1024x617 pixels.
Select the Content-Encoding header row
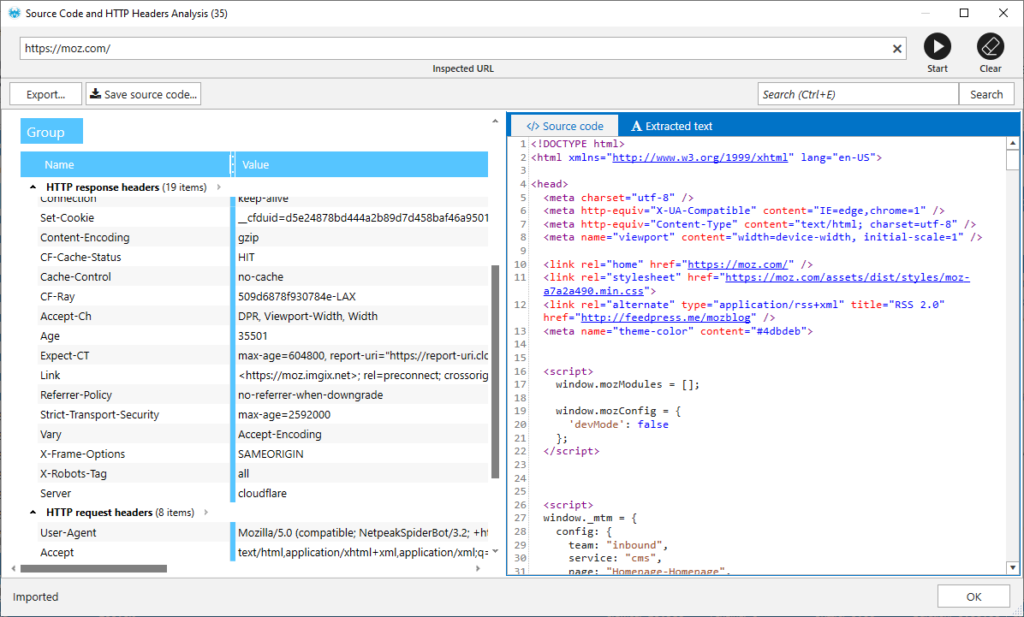263,237
